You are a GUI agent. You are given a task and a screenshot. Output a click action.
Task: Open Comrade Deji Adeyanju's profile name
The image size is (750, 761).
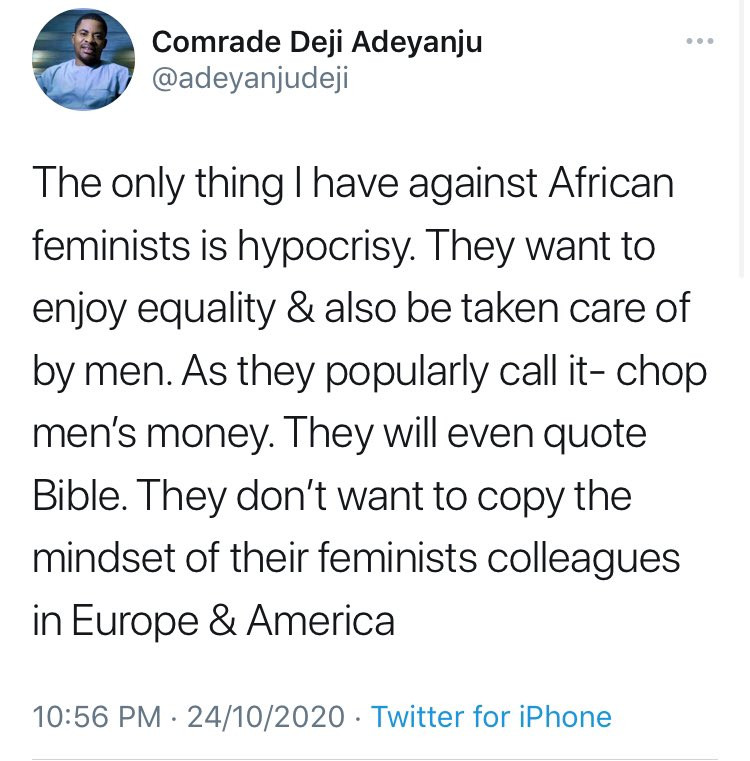pos(316,42)
